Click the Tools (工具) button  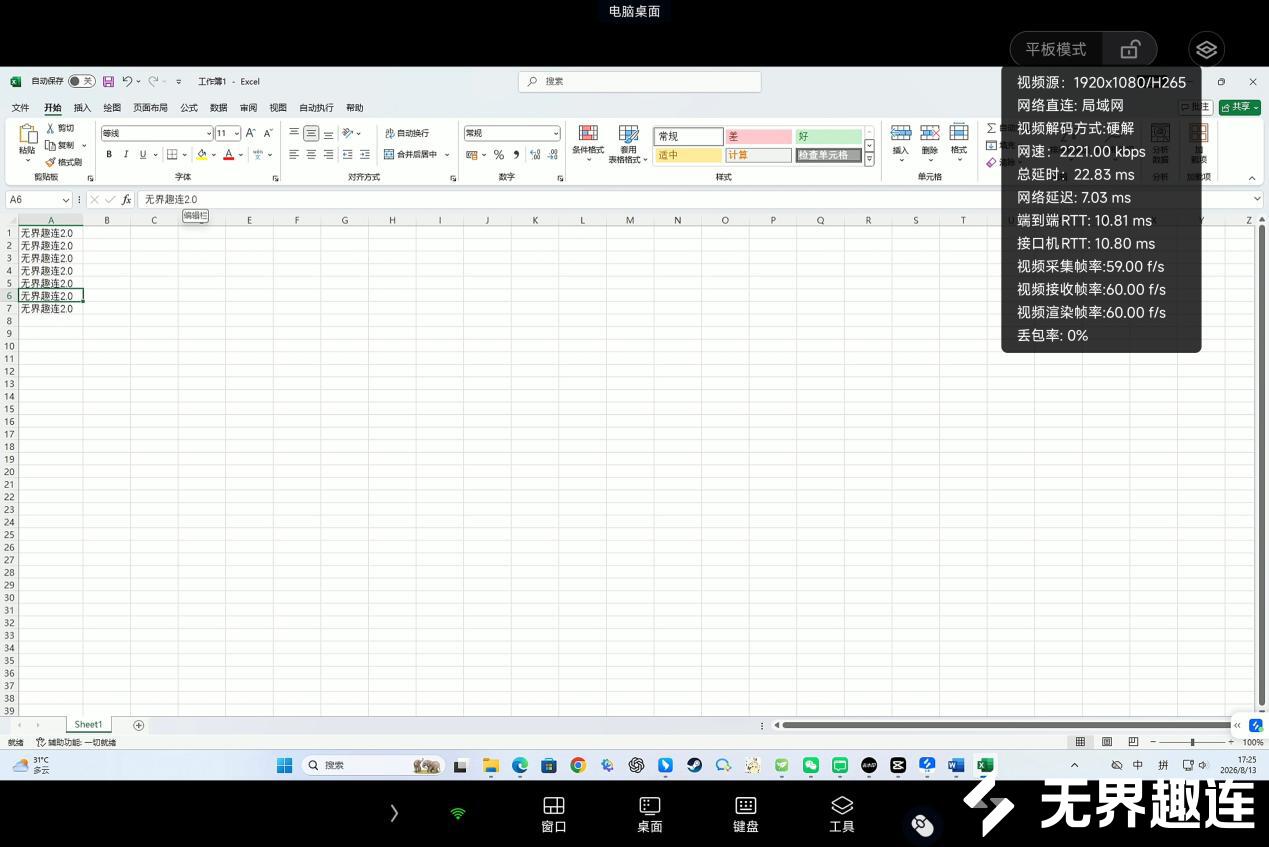pyautogui.click(x=842, y=815)
